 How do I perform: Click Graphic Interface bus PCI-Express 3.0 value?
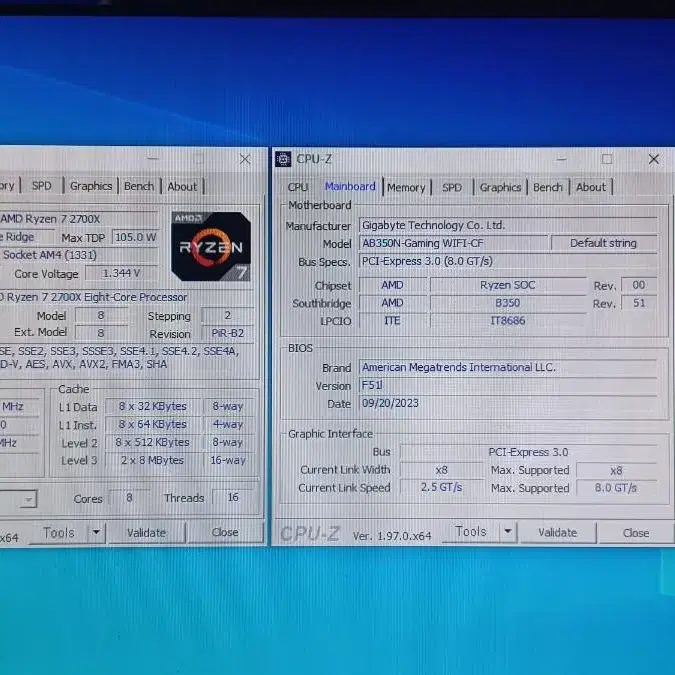tap(528, 452)
